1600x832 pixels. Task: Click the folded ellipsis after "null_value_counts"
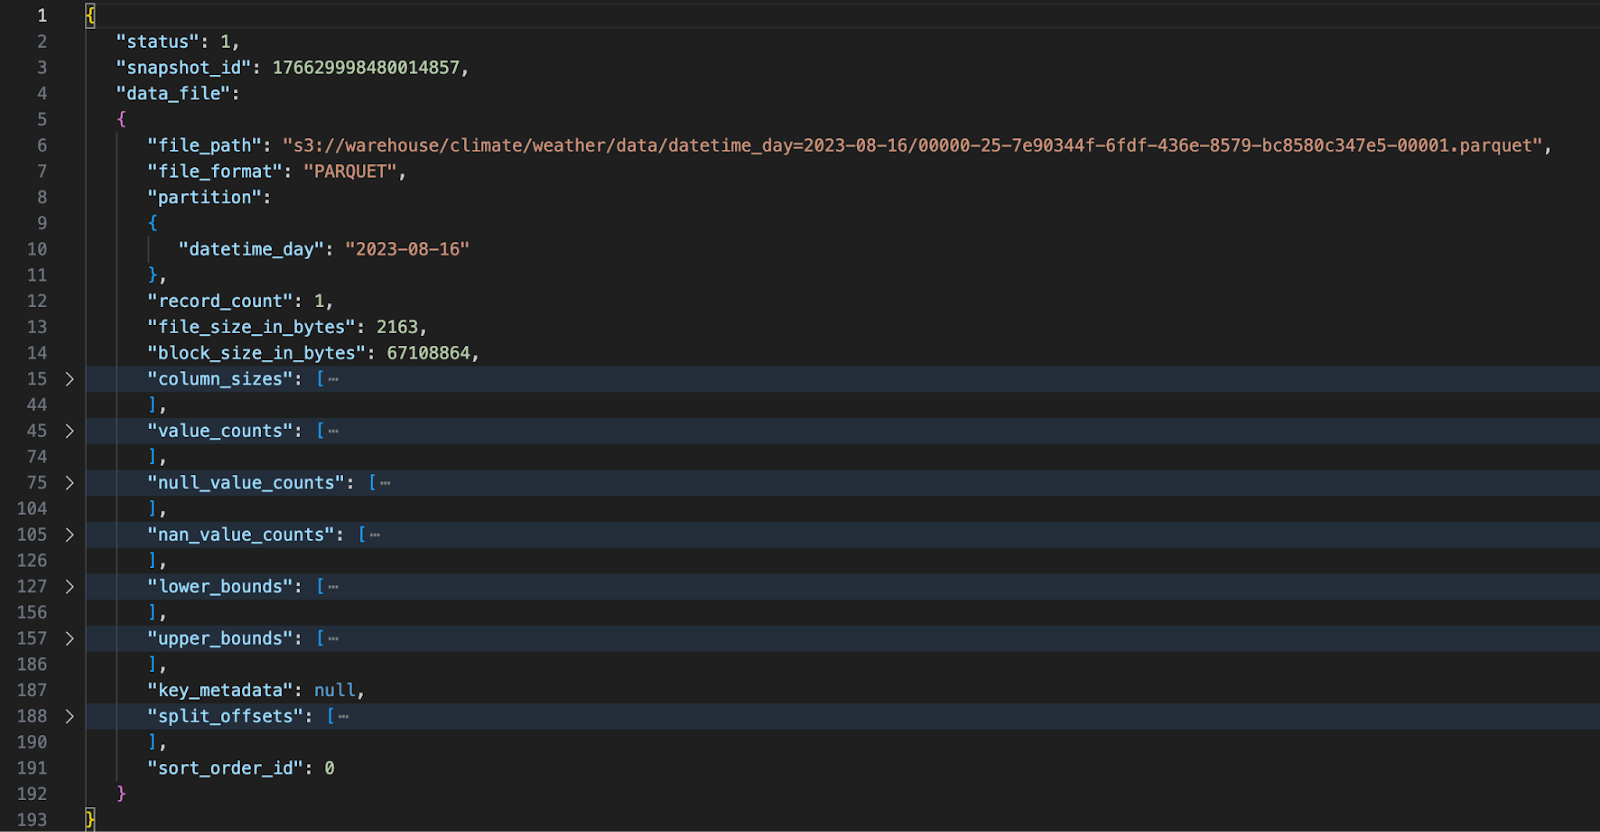click(385, 484)
